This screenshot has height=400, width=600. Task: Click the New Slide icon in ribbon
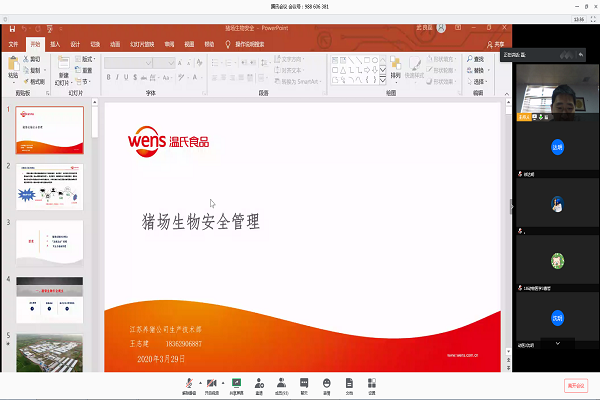[63, 66]
